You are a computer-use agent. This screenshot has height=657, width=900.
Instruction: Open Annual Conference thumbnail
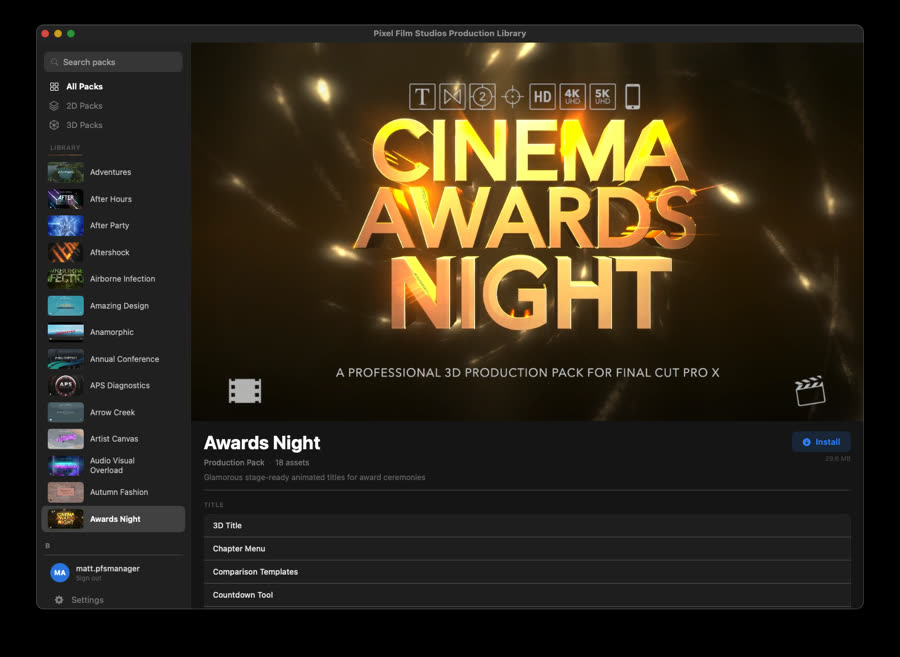point(65,359)
